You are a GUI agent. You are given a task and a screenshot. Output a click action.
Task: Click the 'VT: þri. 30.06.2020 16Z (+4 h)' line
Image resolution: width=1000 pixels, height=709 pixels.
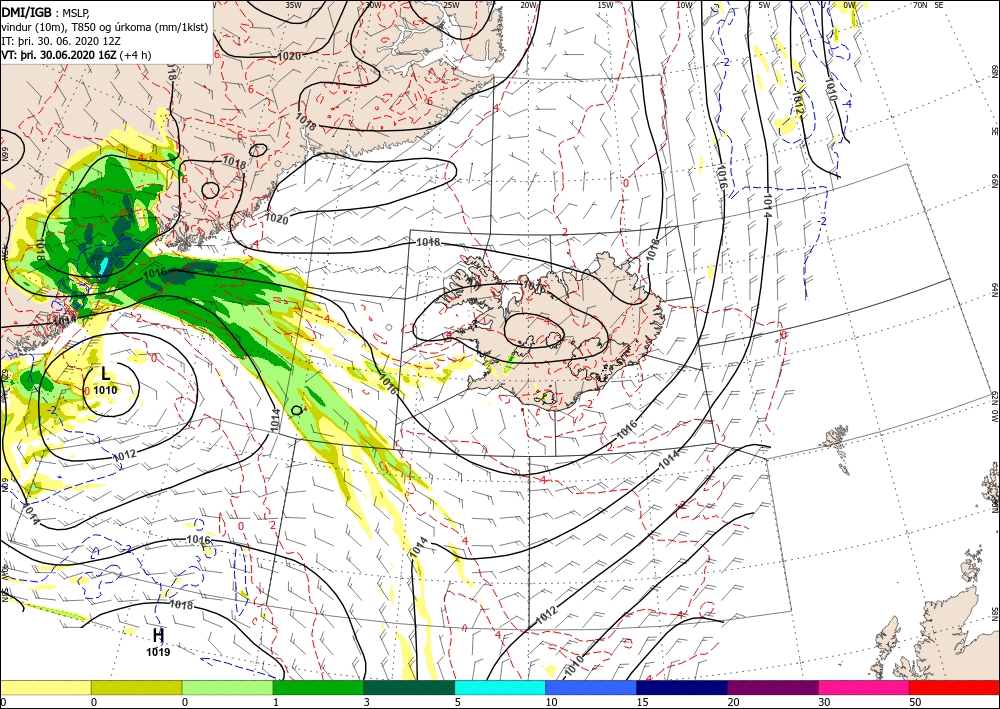coord(76,55)
